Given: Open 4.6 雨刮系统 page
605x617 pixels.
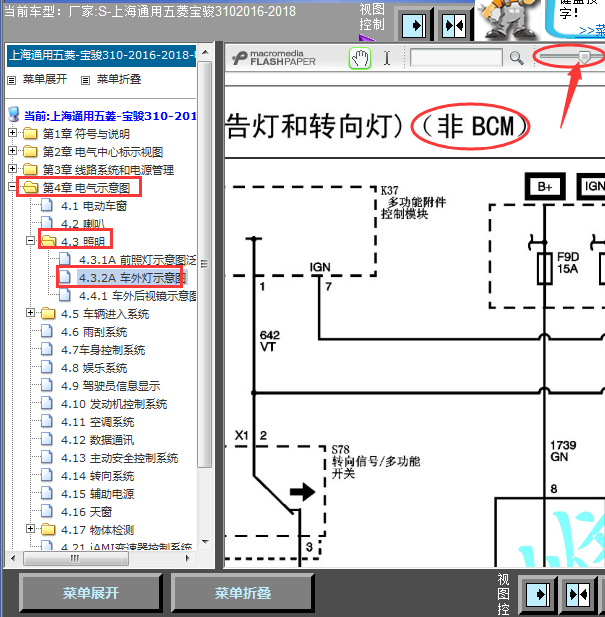Looking at the screenshot, I should tap(94, 332).
